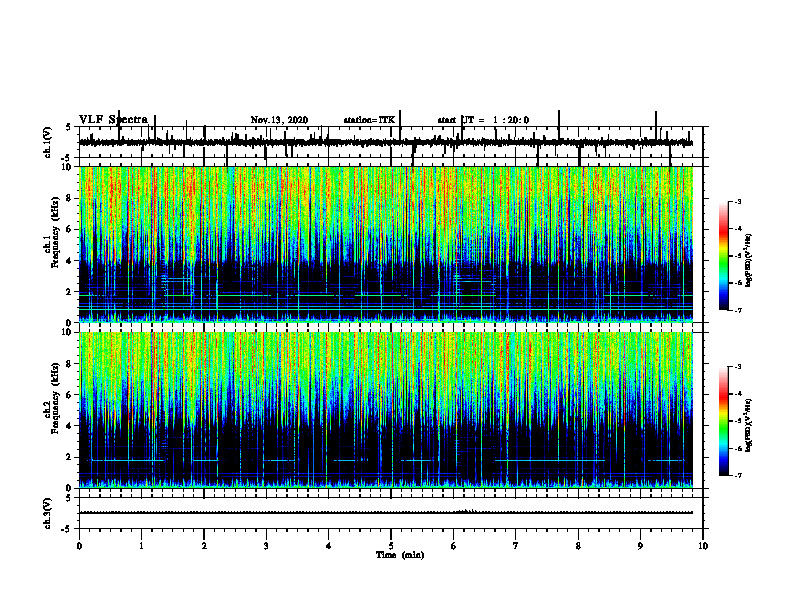
Task: Click time-axis tick label "4" minutes
Action: [x=328, y=546]
